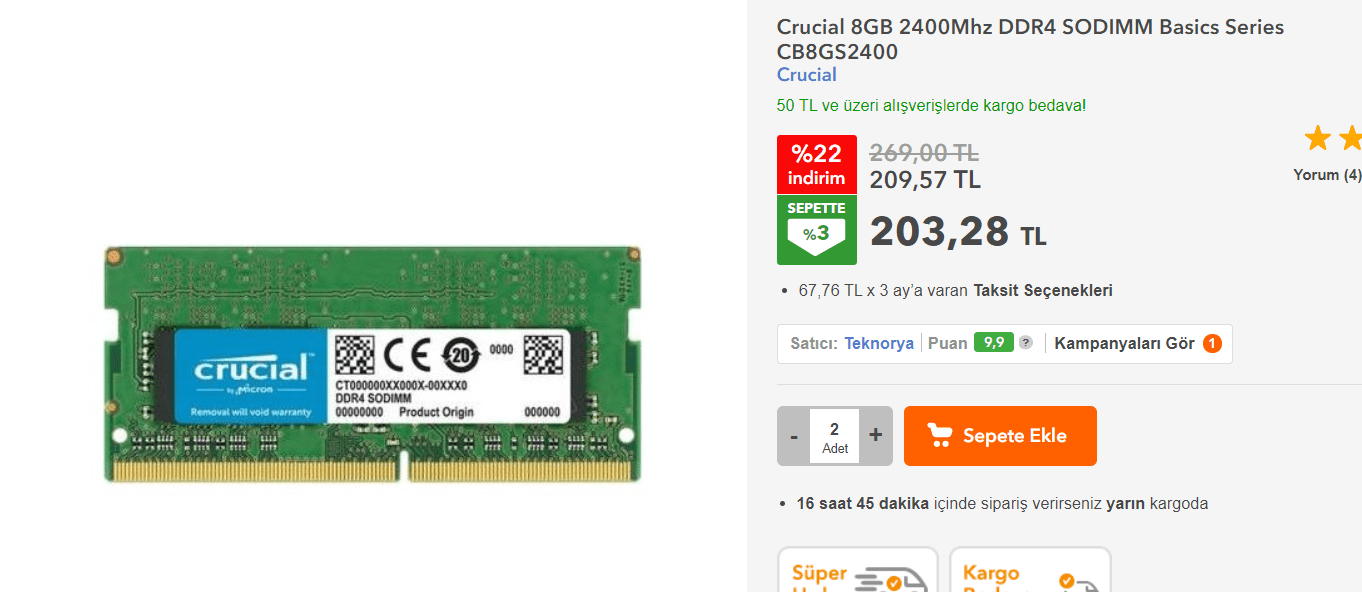Click the first yellow rating star
1362x592 pixels.
point(1317,138)
